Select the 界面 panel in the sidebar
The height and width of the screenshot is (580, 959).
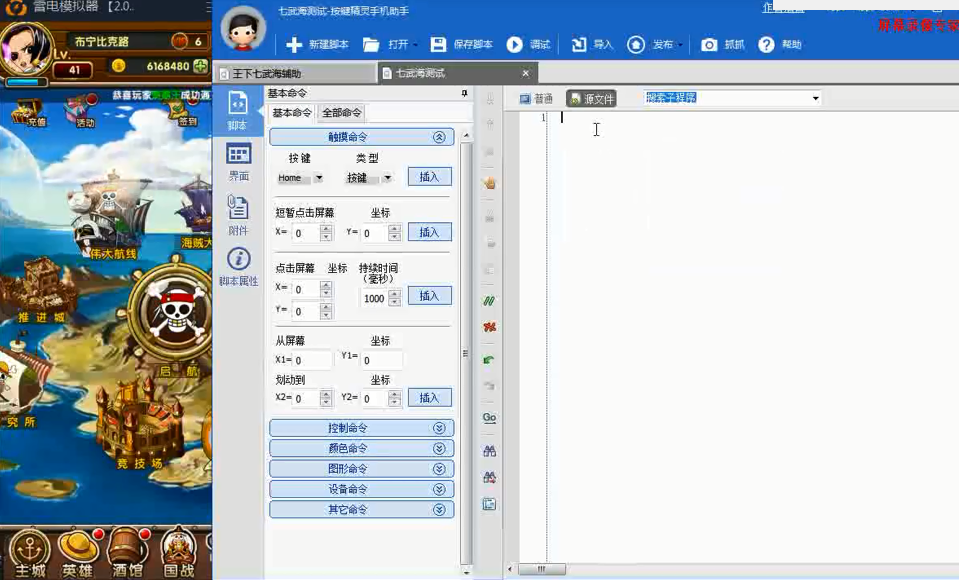point(237,163)
